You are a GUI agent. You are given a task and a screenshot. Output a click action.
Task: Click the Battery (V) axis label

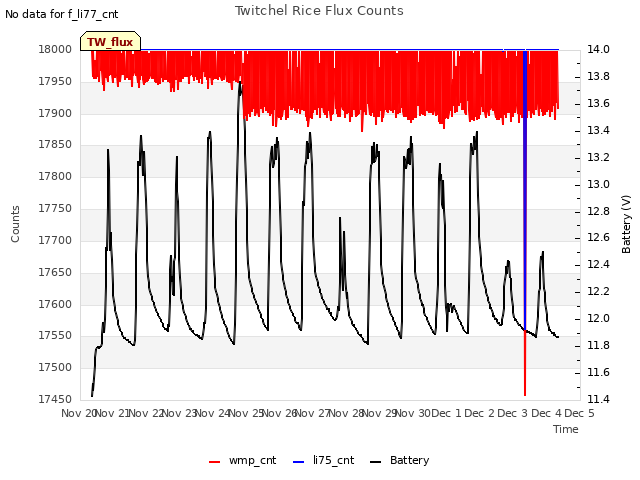coord(626,224)
